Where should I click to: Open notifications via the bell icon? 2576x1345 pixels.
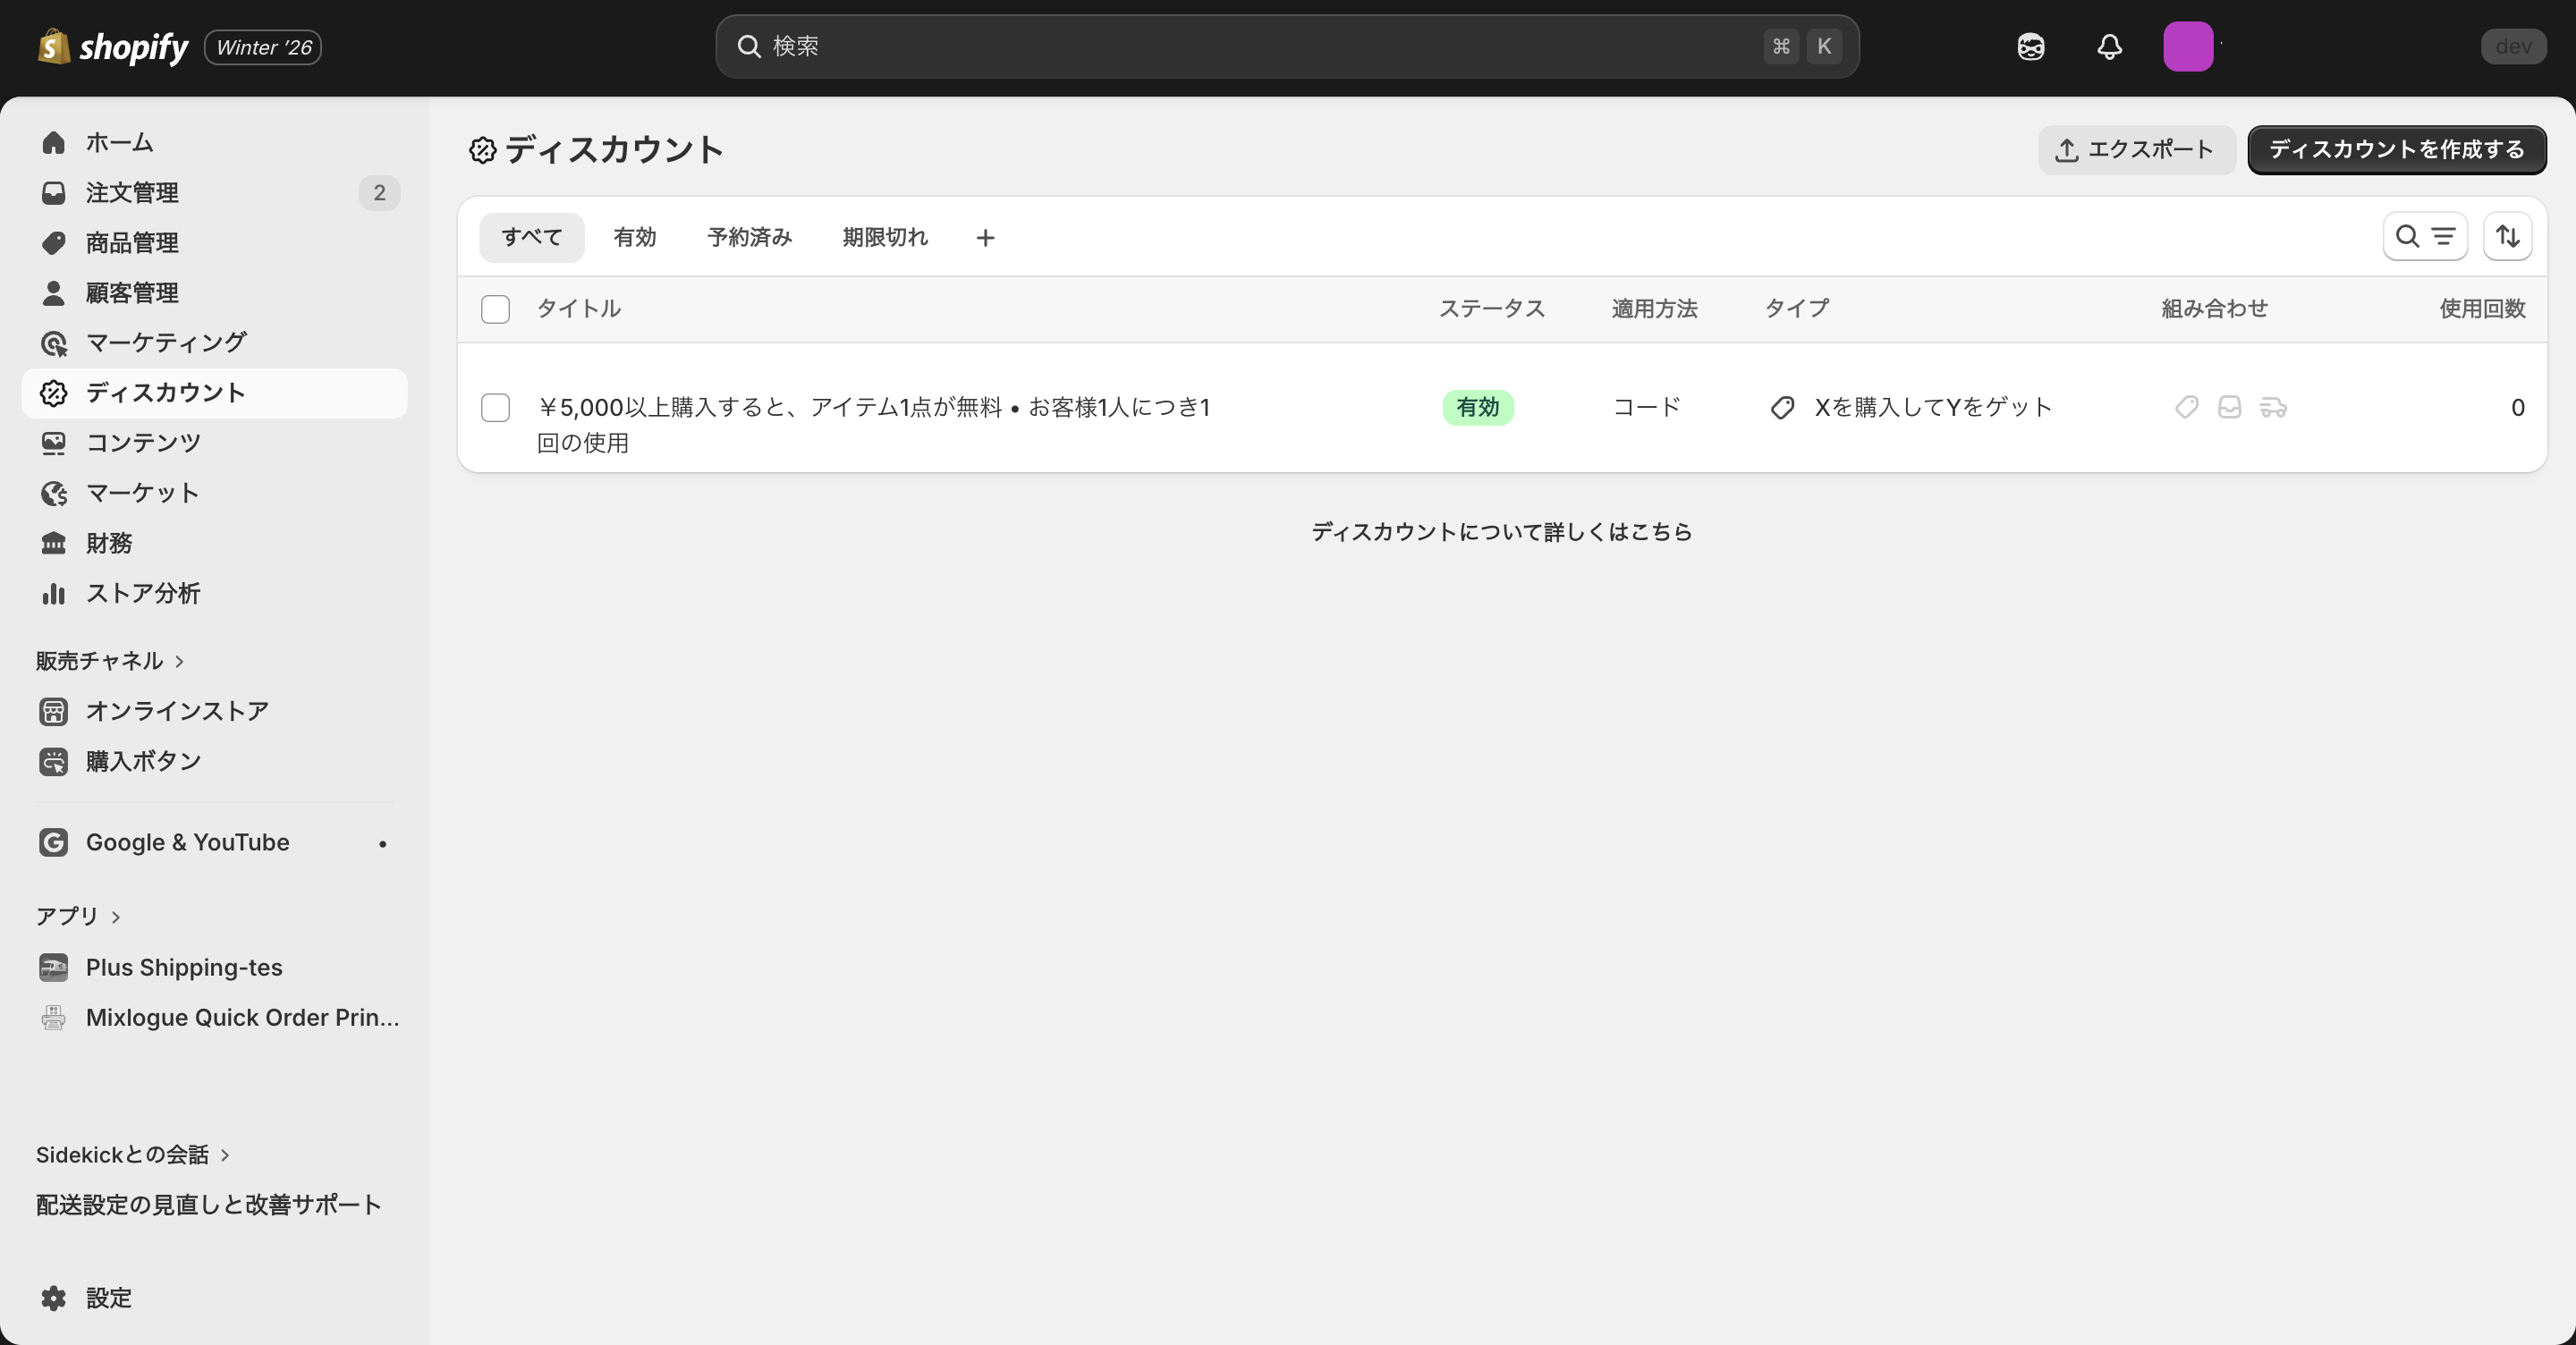[x=2108, y=46]
